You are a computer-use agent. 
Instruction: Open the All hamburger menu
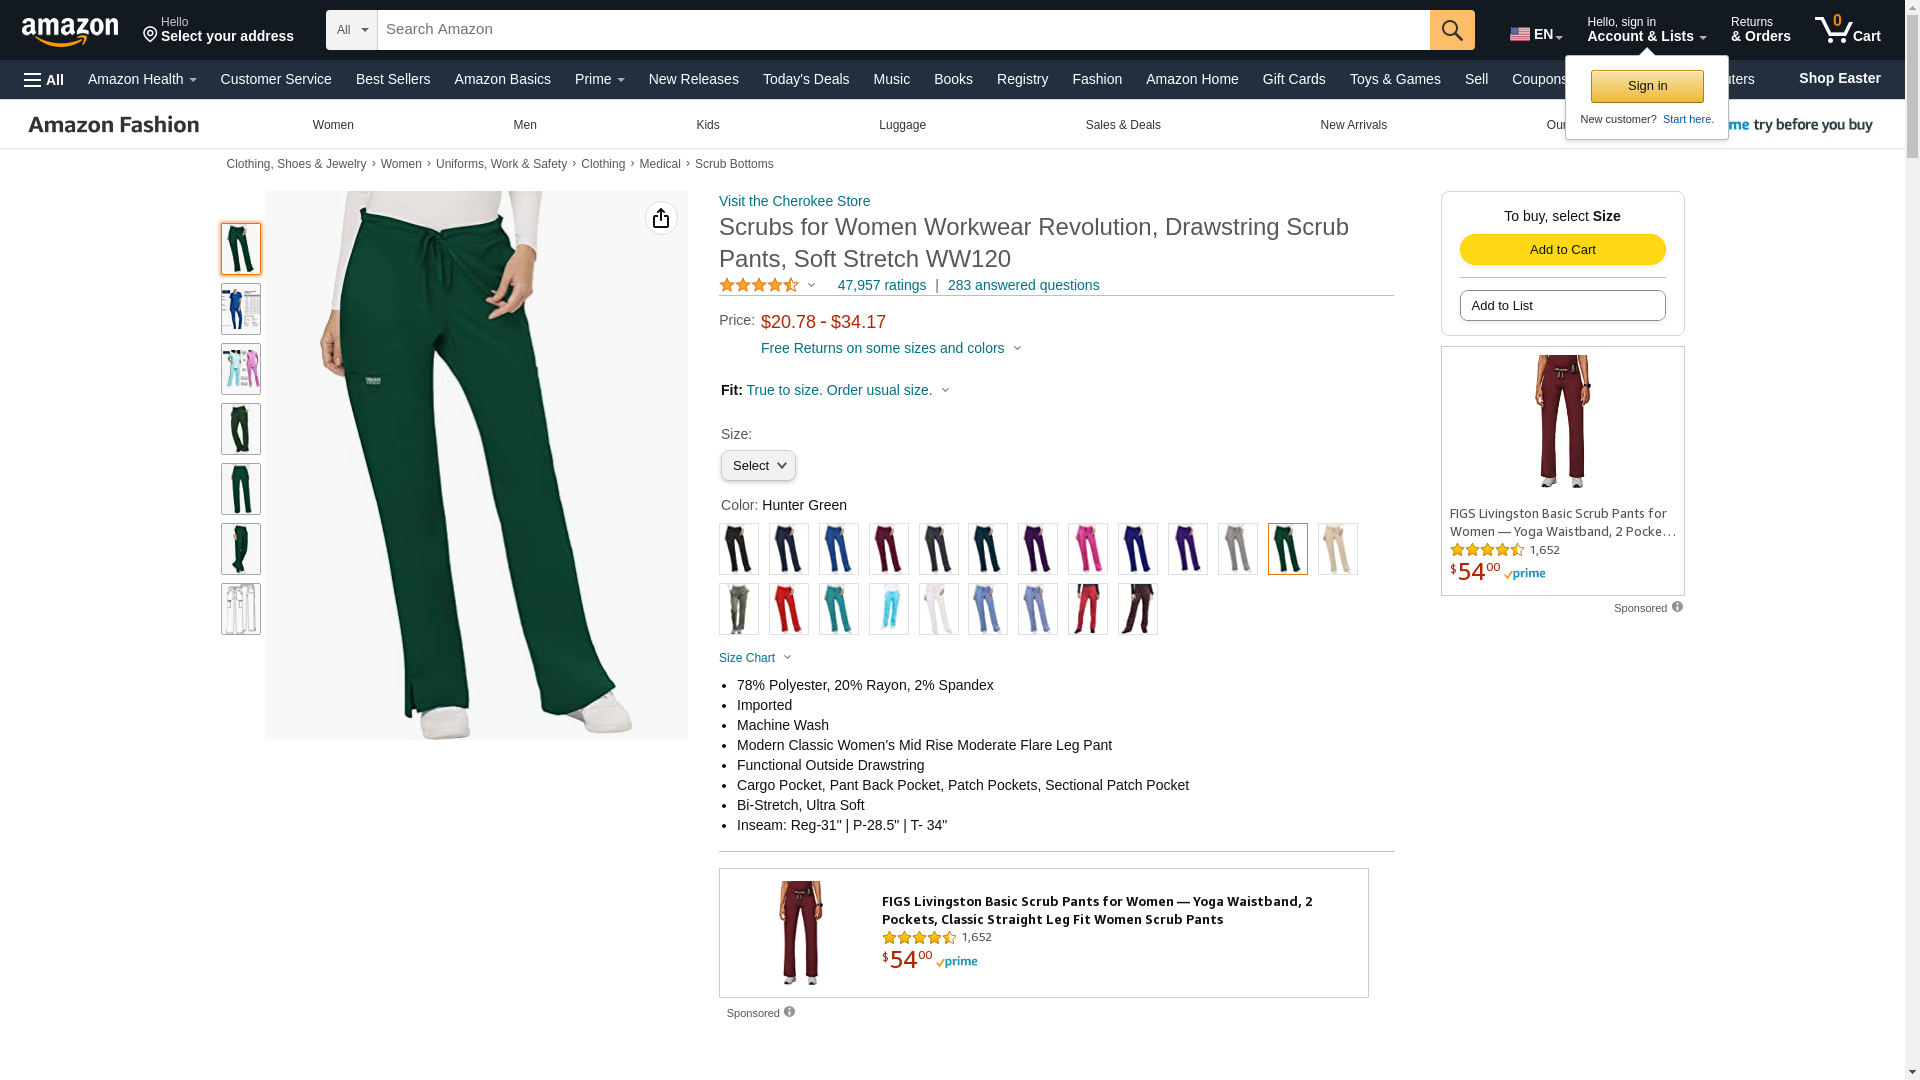(44, 80)
